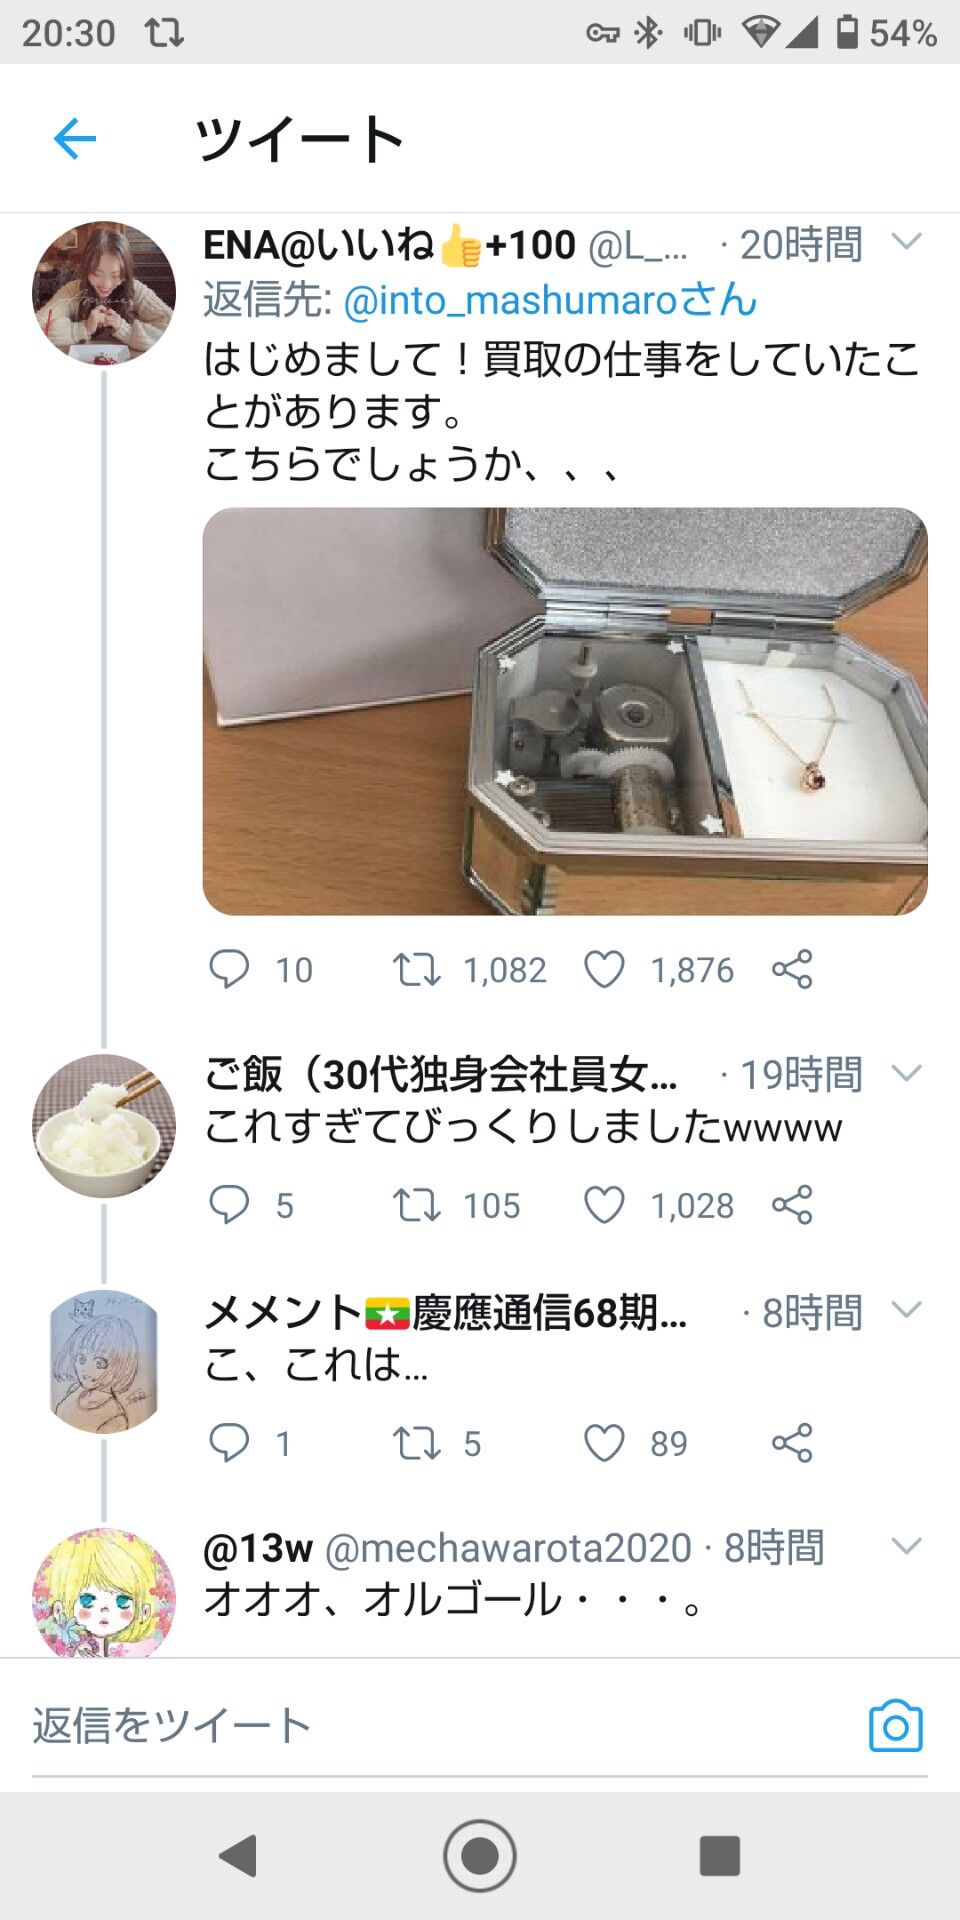
Task: Open @mechawarota2020 user profile
Action: [508, 1548]
